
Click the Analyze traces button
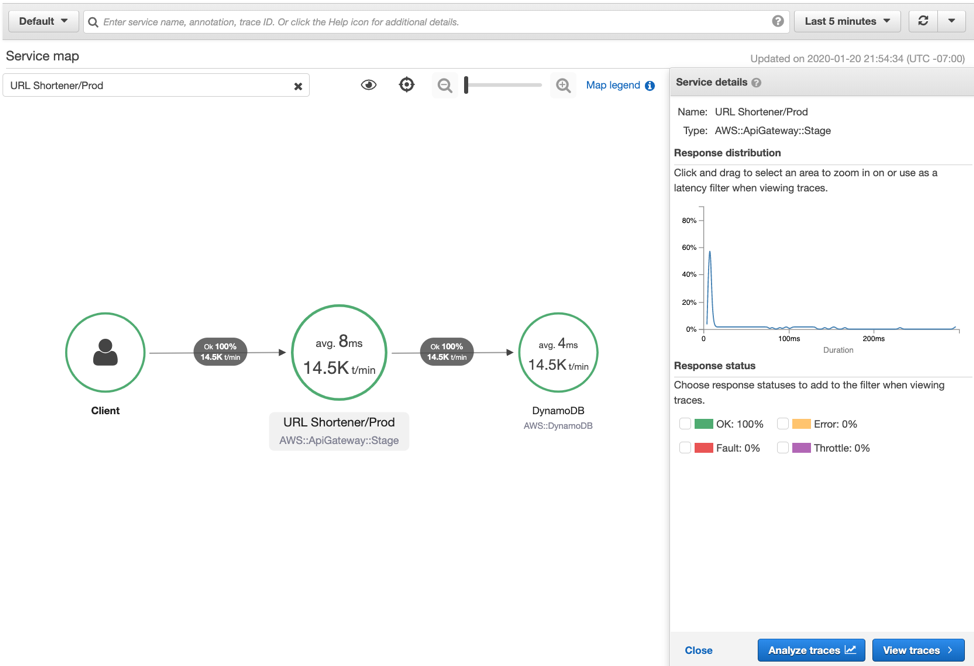coord(811,650)
